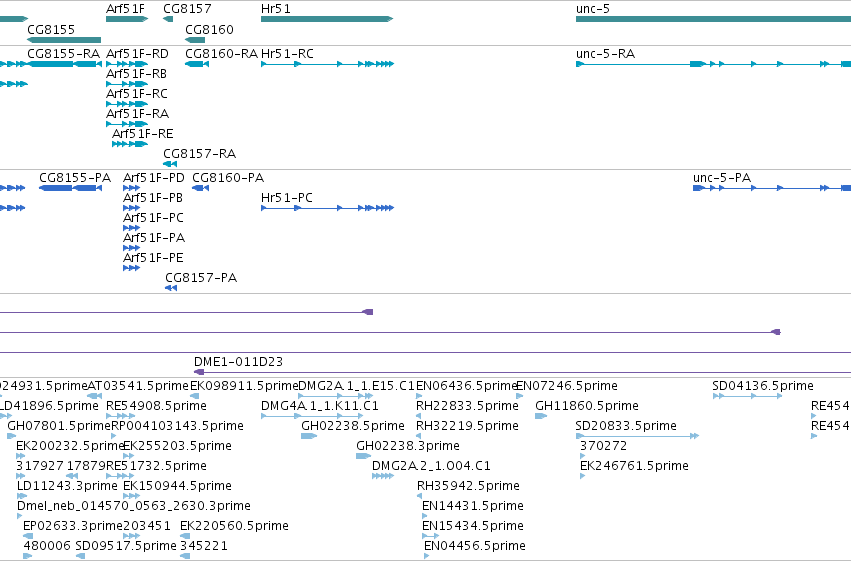Click the CG8155-PA protein label
Screen dimensions: 851x561
pos(75,178)
